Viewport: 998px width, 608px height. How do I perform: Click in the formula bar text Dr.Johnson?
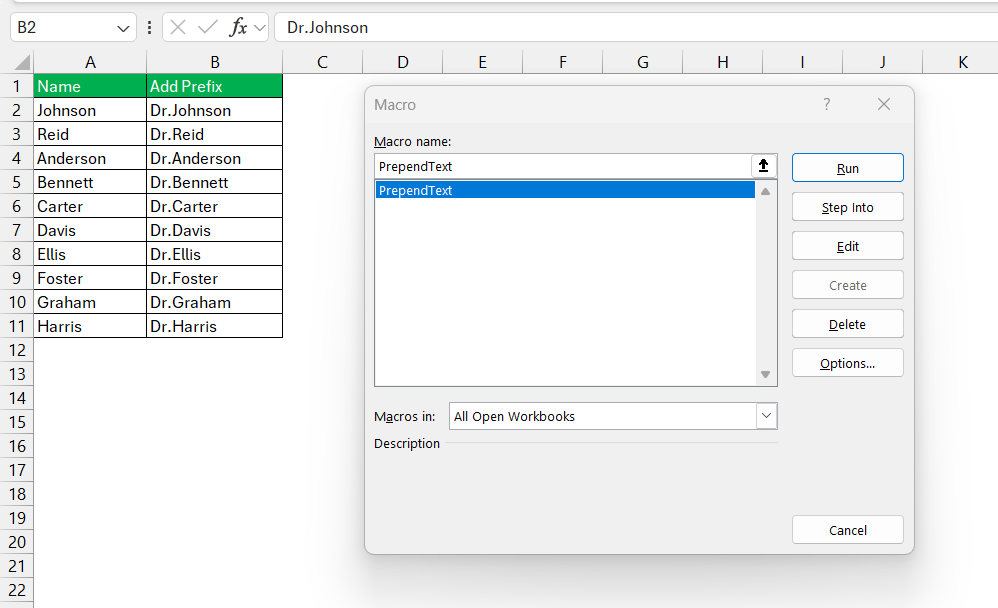point(327,27)
